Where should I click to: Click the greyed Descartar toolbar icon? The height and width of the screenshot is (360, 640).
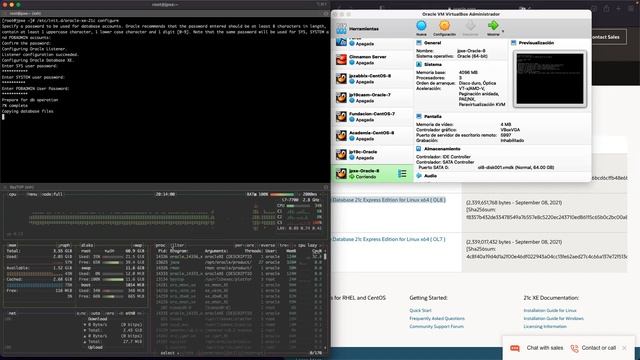pyautogui.click(x=470, y=26)
